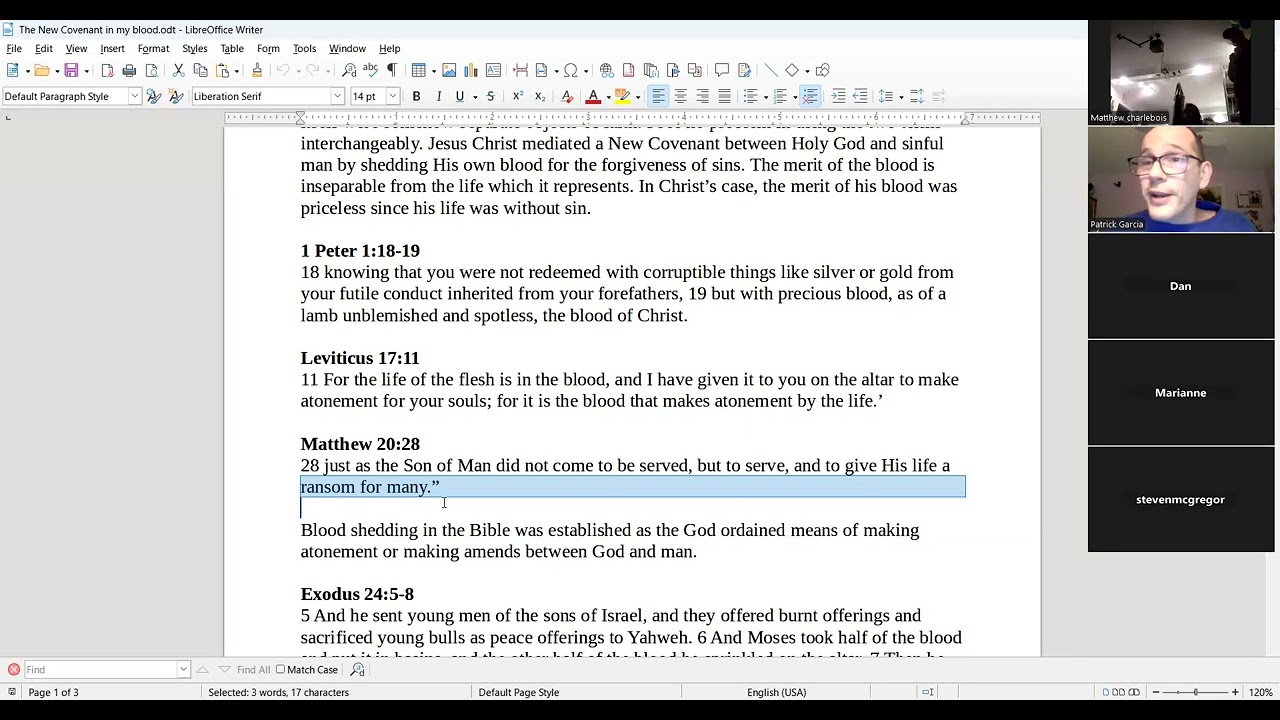Click the Save document icon
1280x720 pixels.
click(71, 70)
